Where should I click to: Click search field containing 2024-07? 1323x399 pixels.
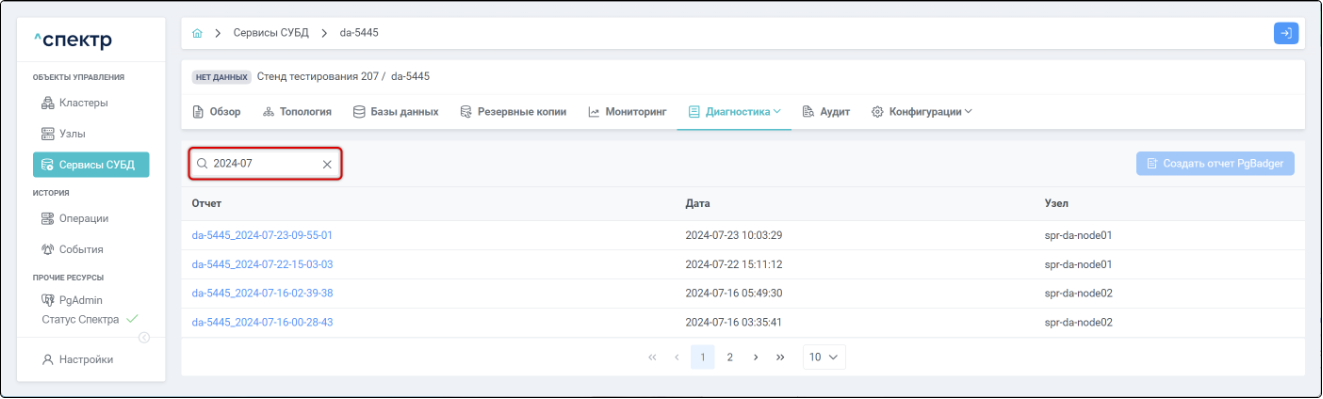click(x=266, y=163)
